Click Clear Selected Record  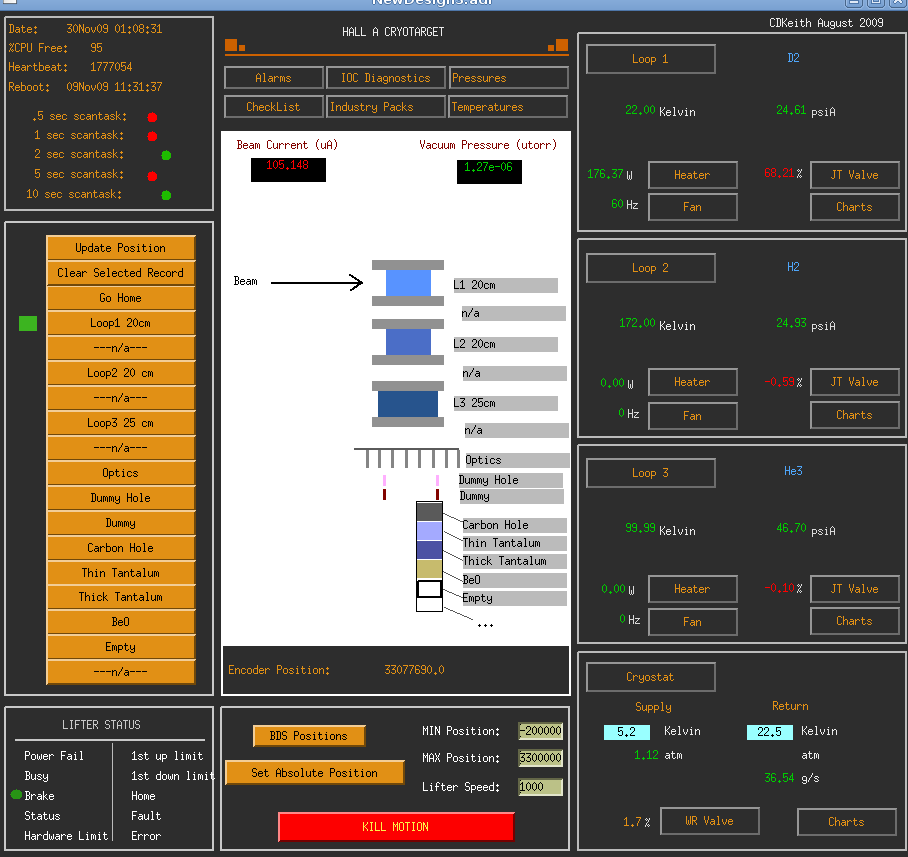pyautogui.click(x=120, y=273)
